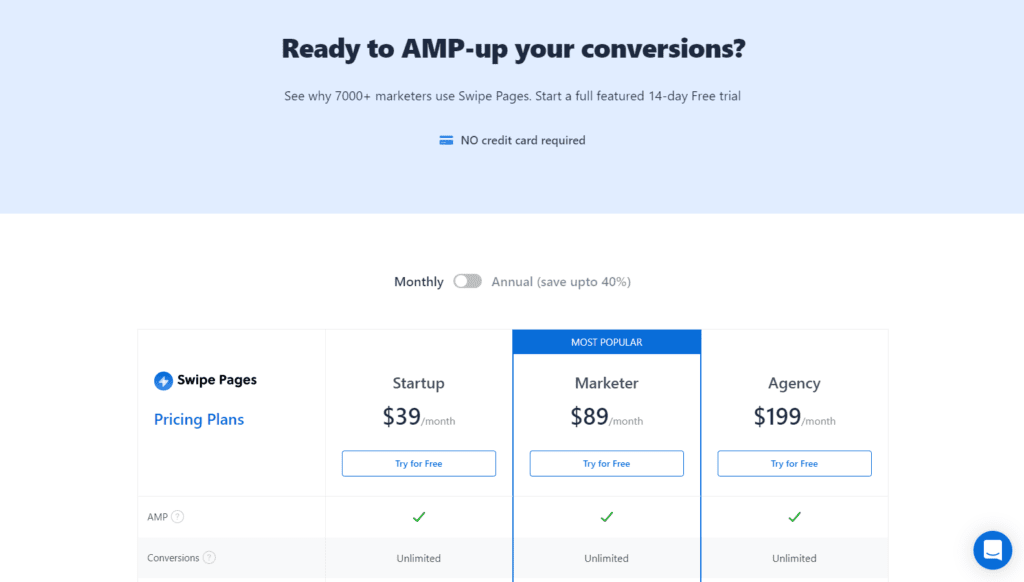Image resolution: width=1024 pixels, height=582 pixels.
Task: Select the Annual (save upto 40%) label
Action: click(561, 282)
